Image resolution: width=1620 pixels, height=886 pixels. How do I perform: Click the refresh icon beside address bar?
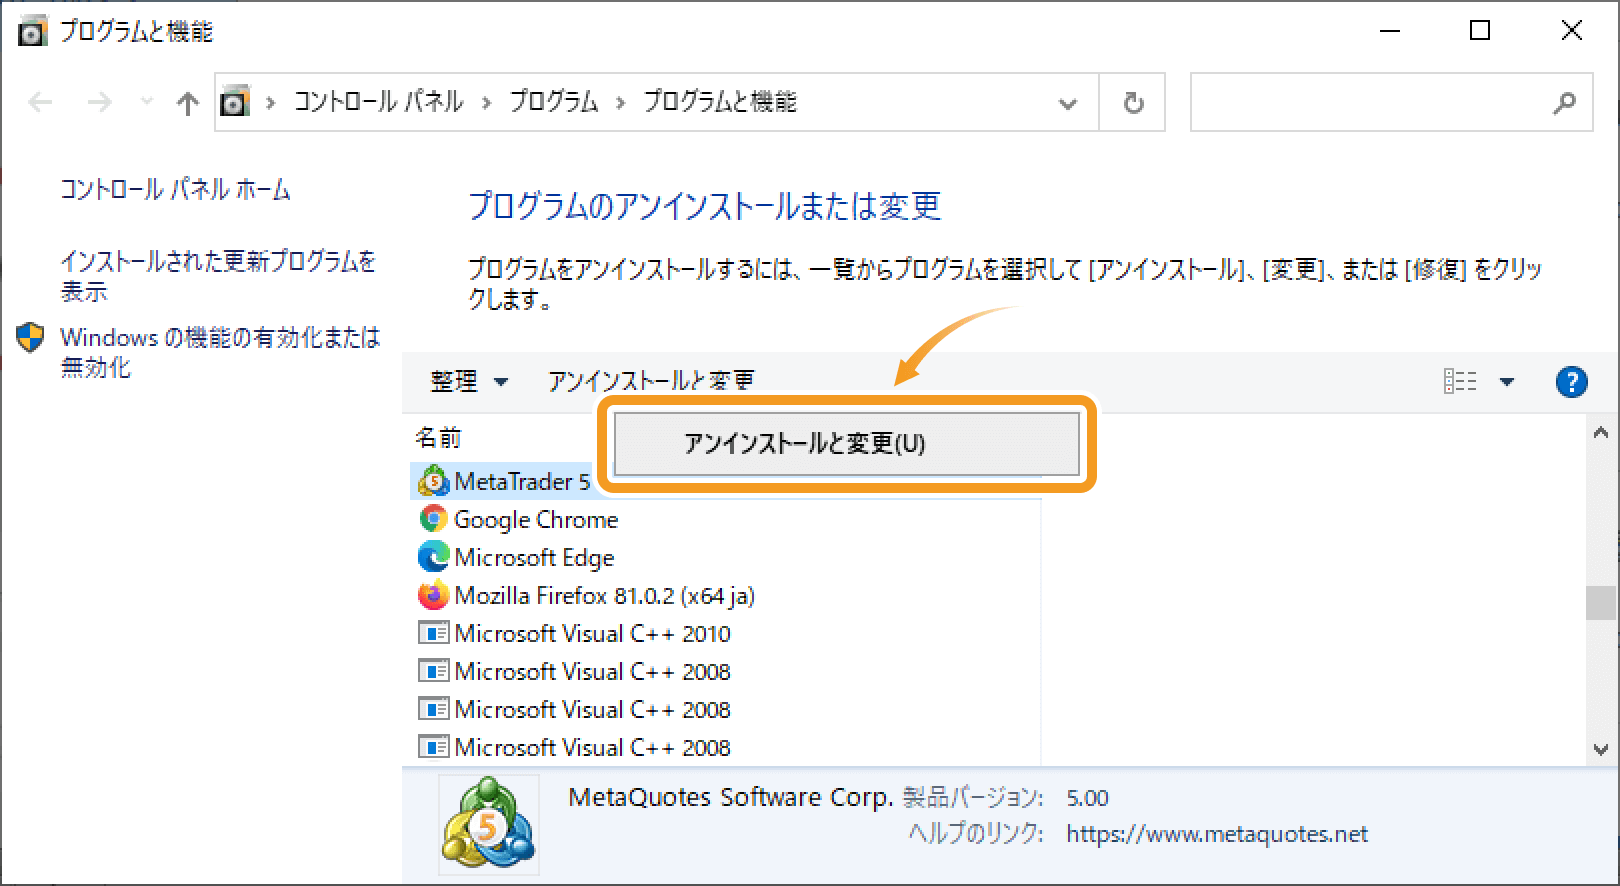pyautogui.click(x=1133, y=103)
